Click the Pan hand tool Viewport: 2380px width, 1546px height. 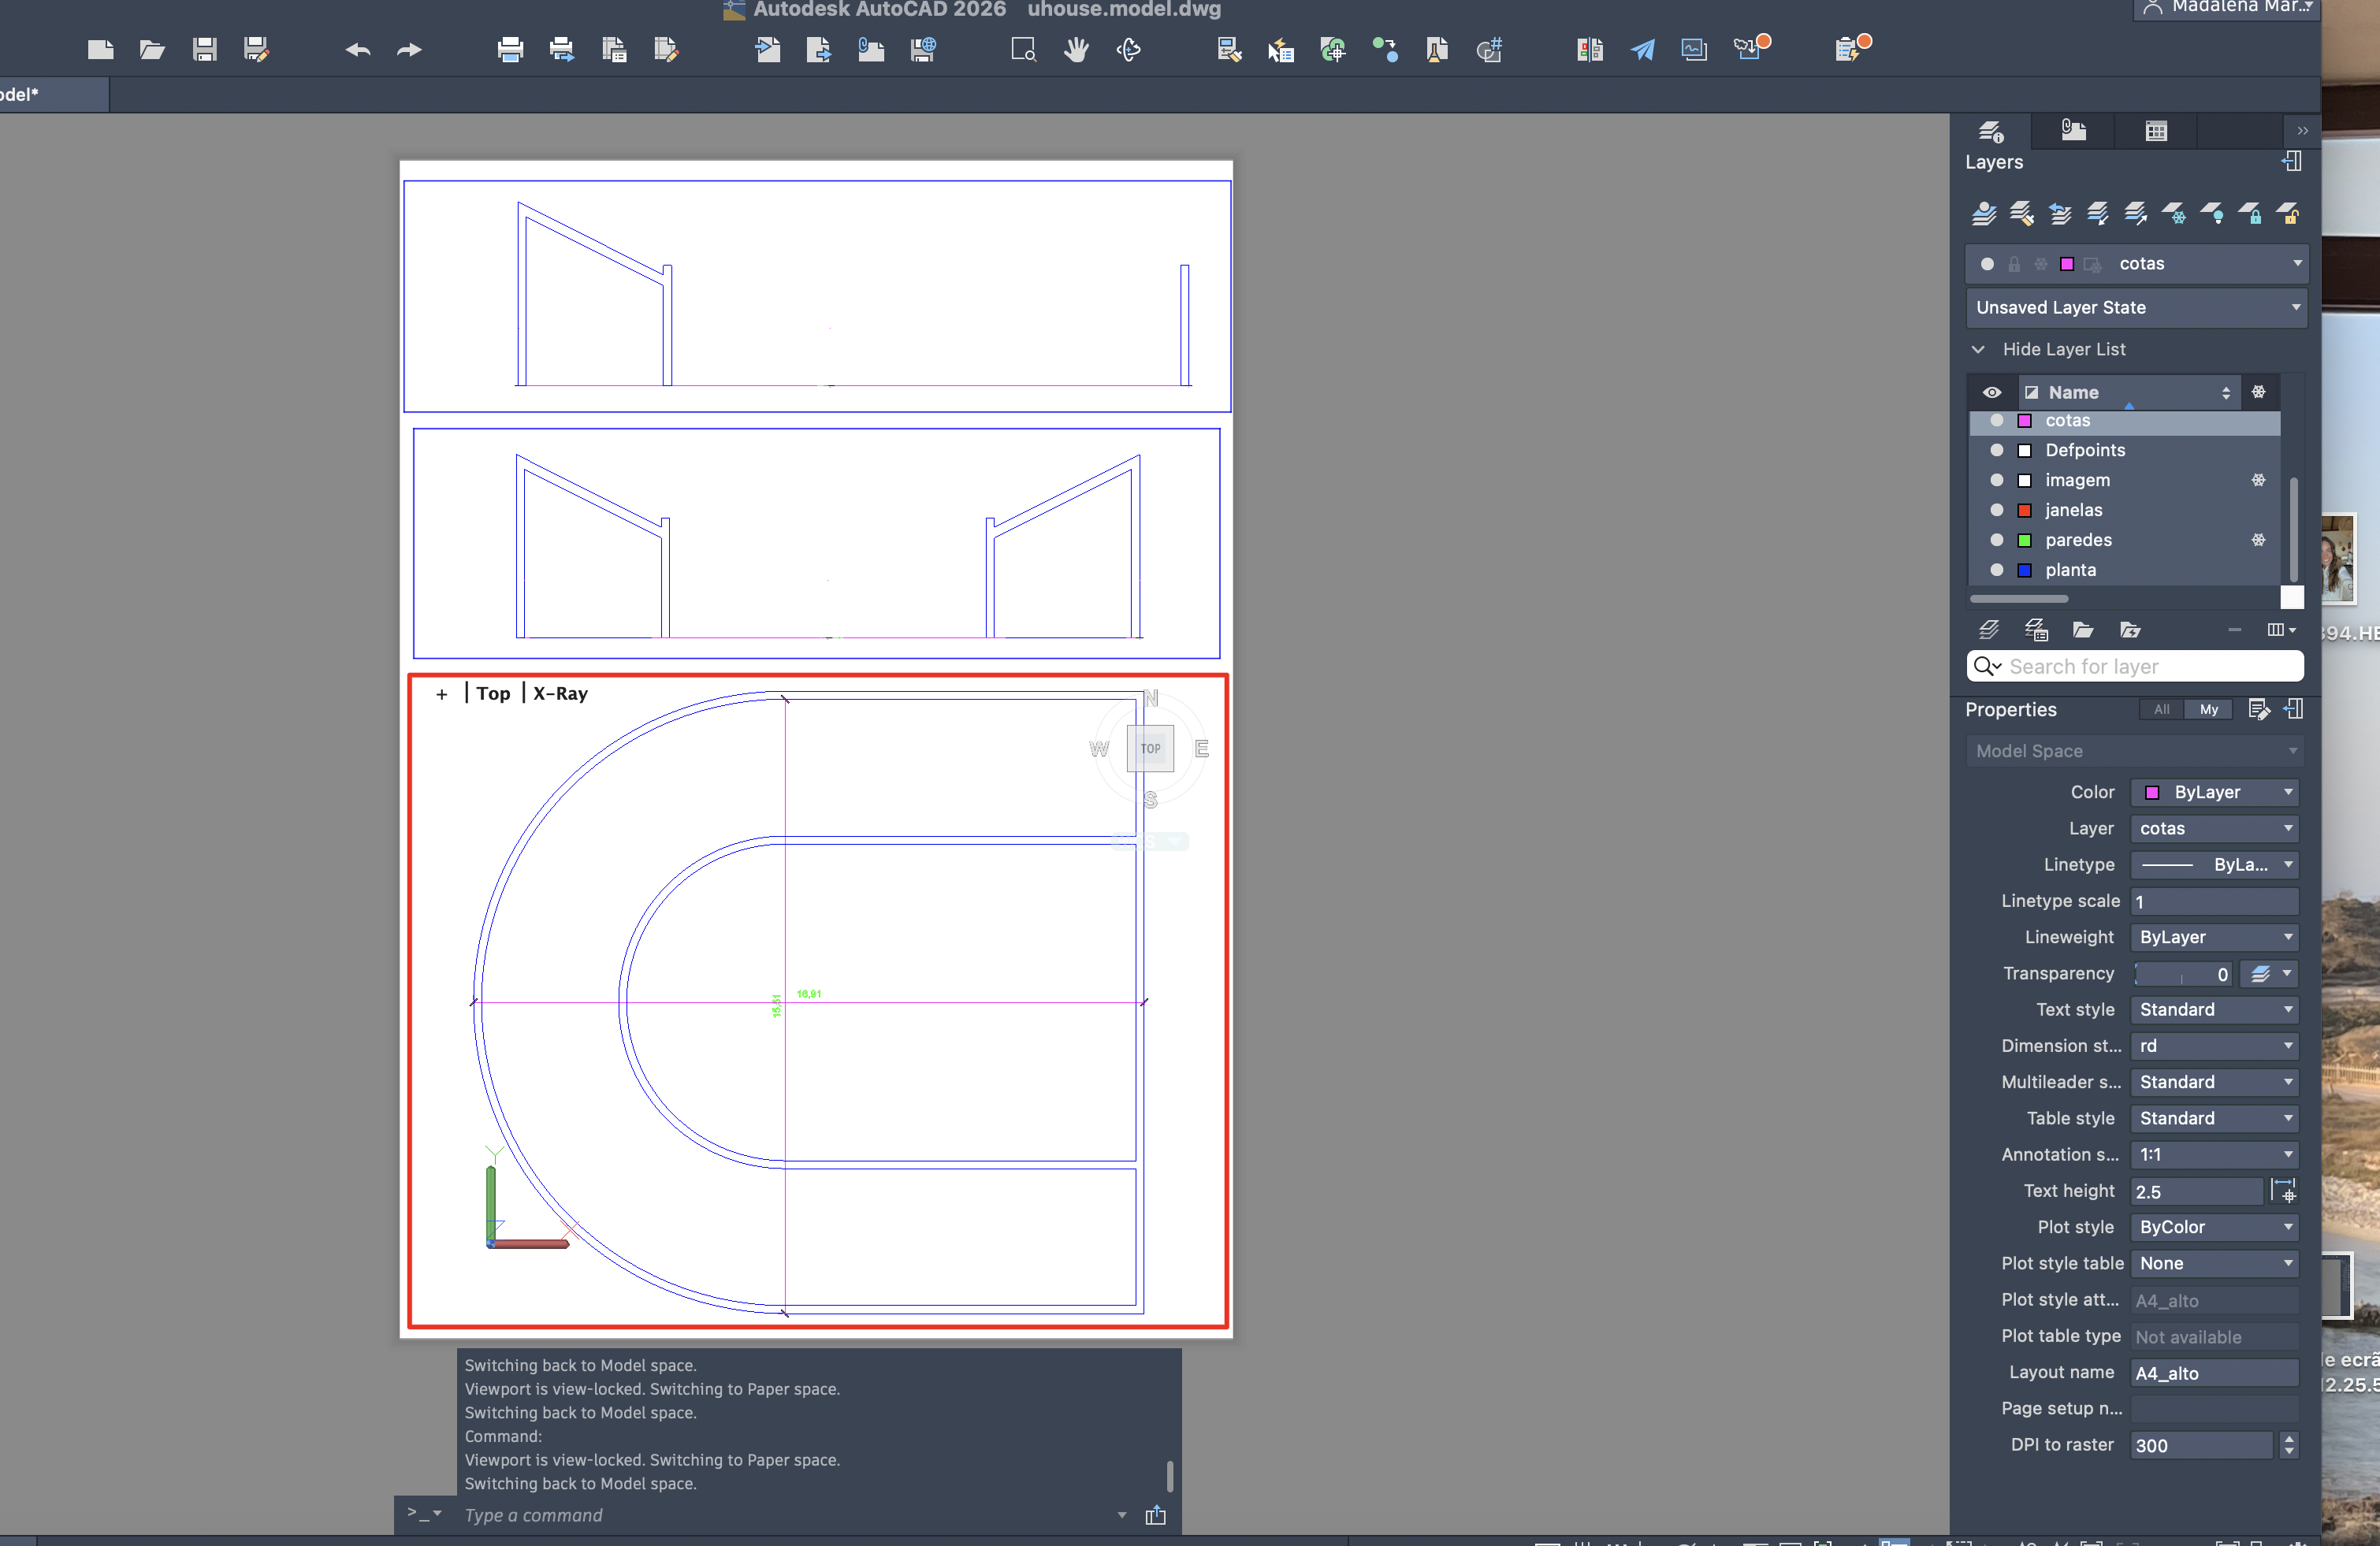[x=1076, y=50]
